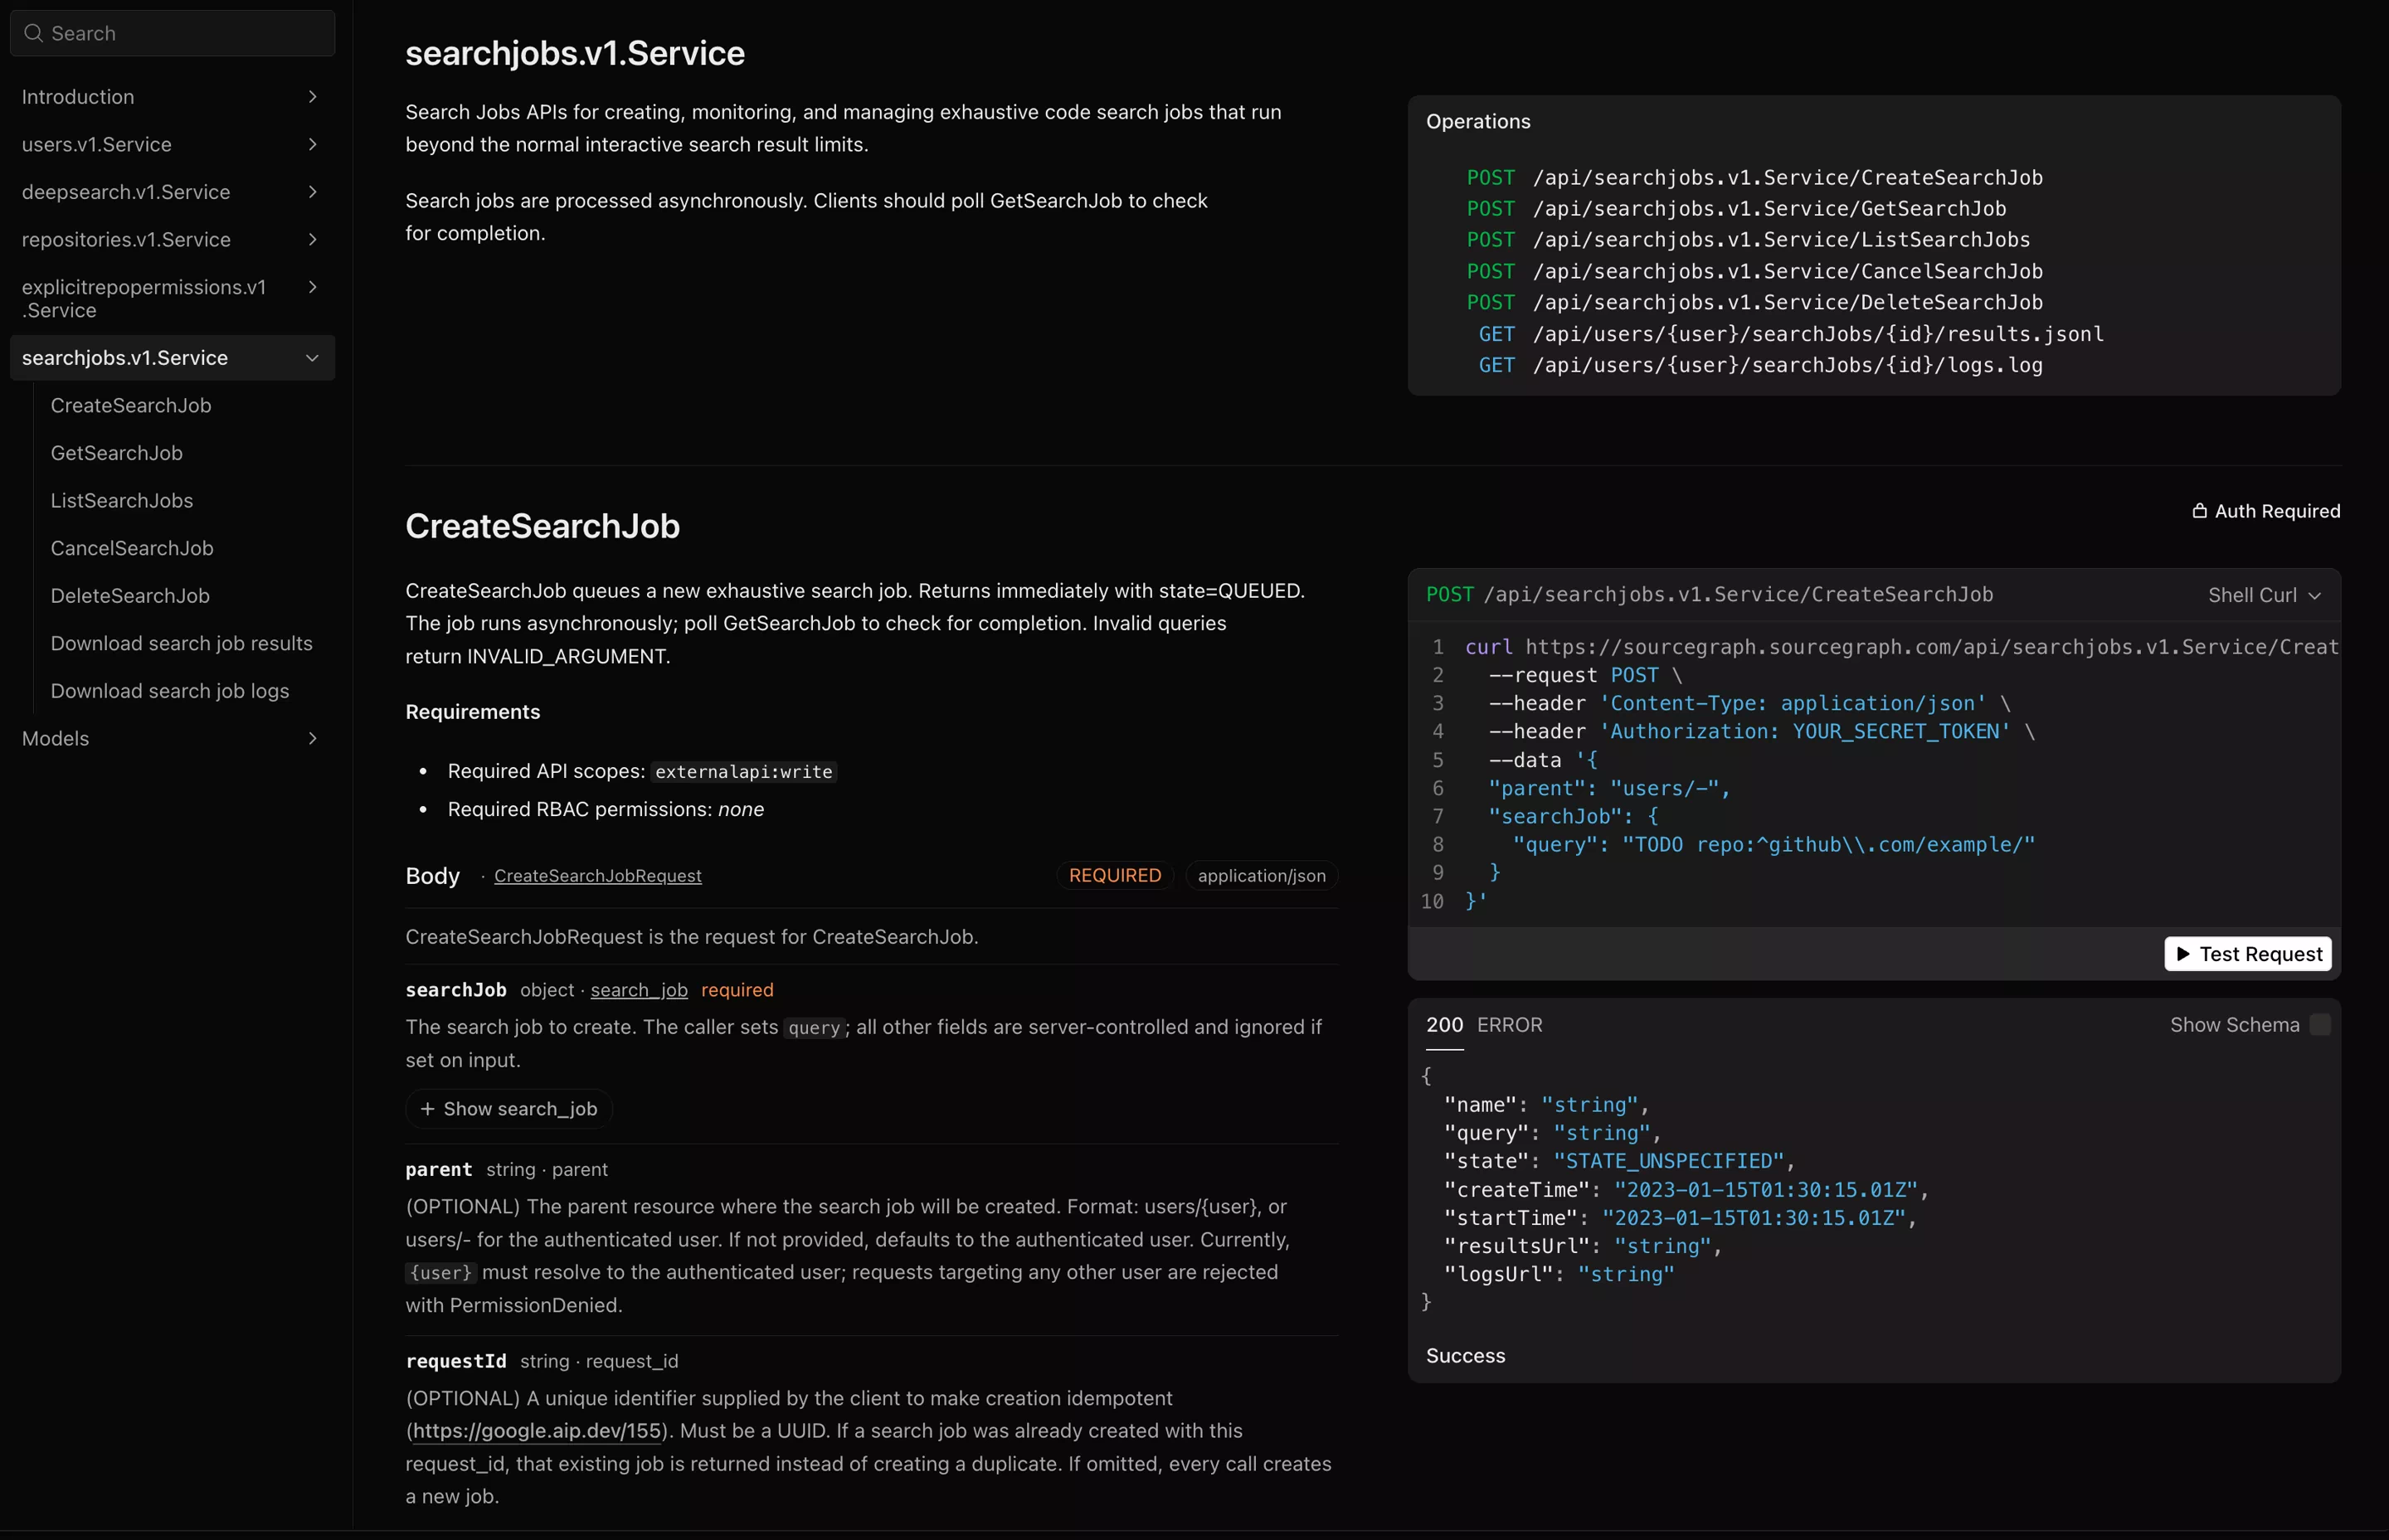Open GET logs.log operation
This screenshot has height=1540, width=2389.
[x=1760, y=365]
